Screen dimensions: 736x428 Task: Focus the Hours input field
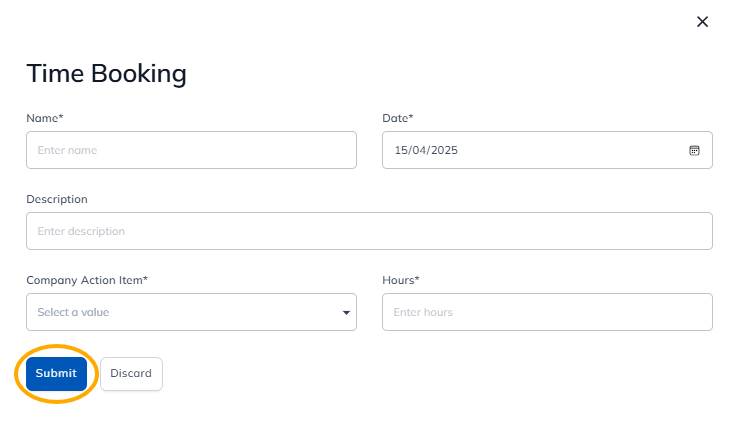(x=547, y=312)
